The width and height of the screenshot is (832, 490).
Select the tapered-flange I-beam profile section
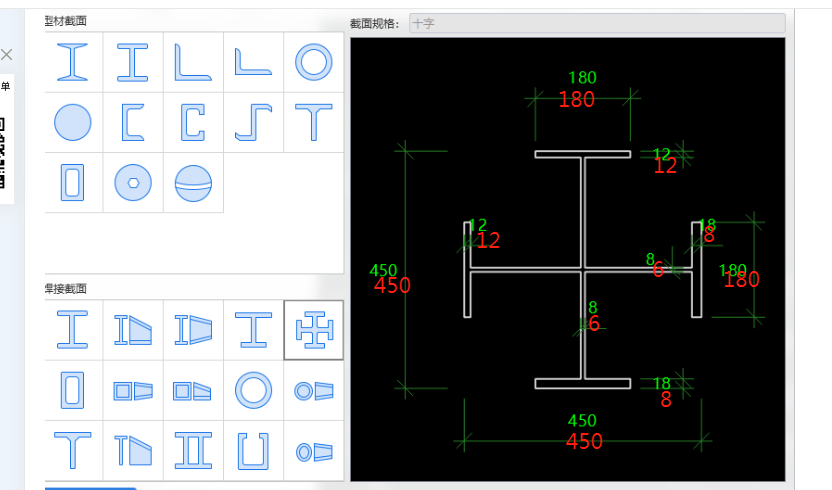(x=73, y=62)
